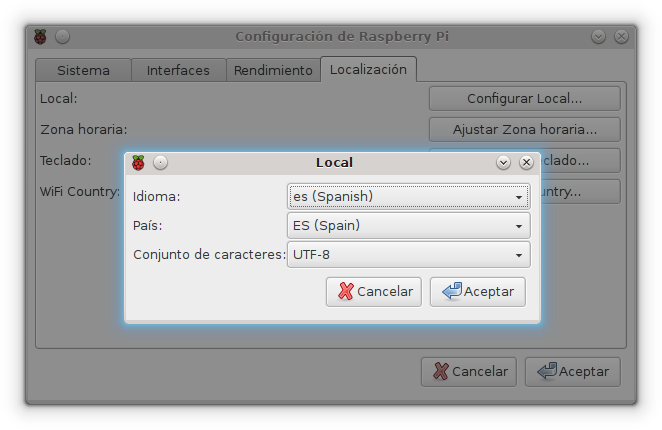The width and height of the screenshot is (662, 430).
Task: Click Cancelar in the Local dialog
Action: (374, 291)
